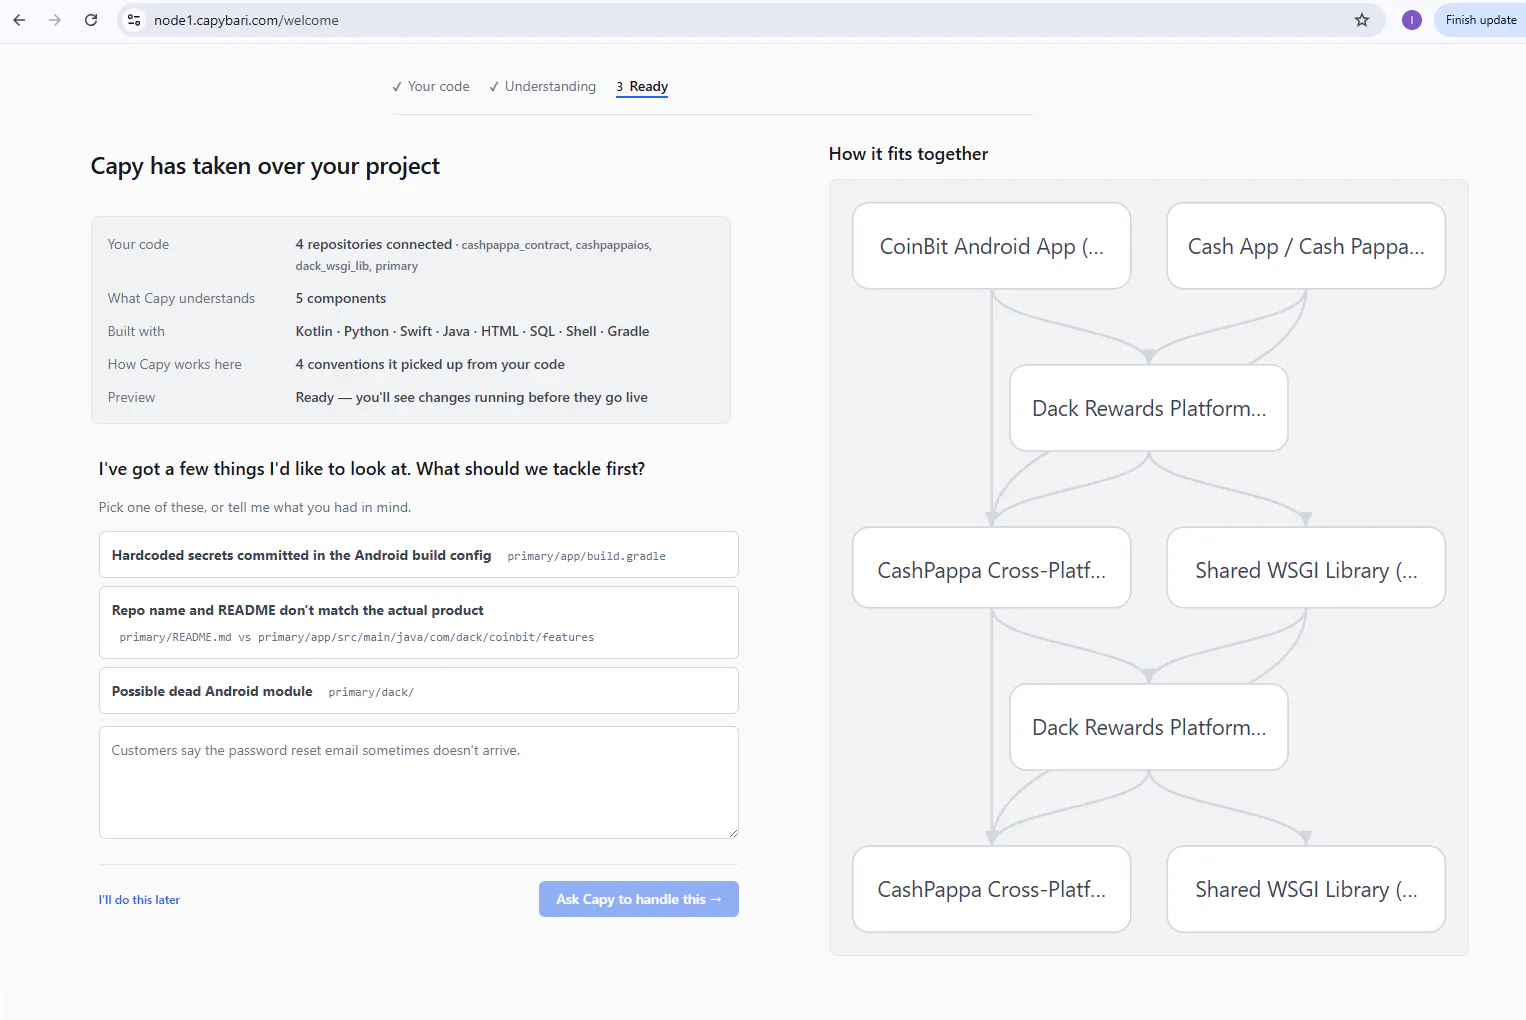Click the 'What should we tackle first?' question

coord(530,469)
